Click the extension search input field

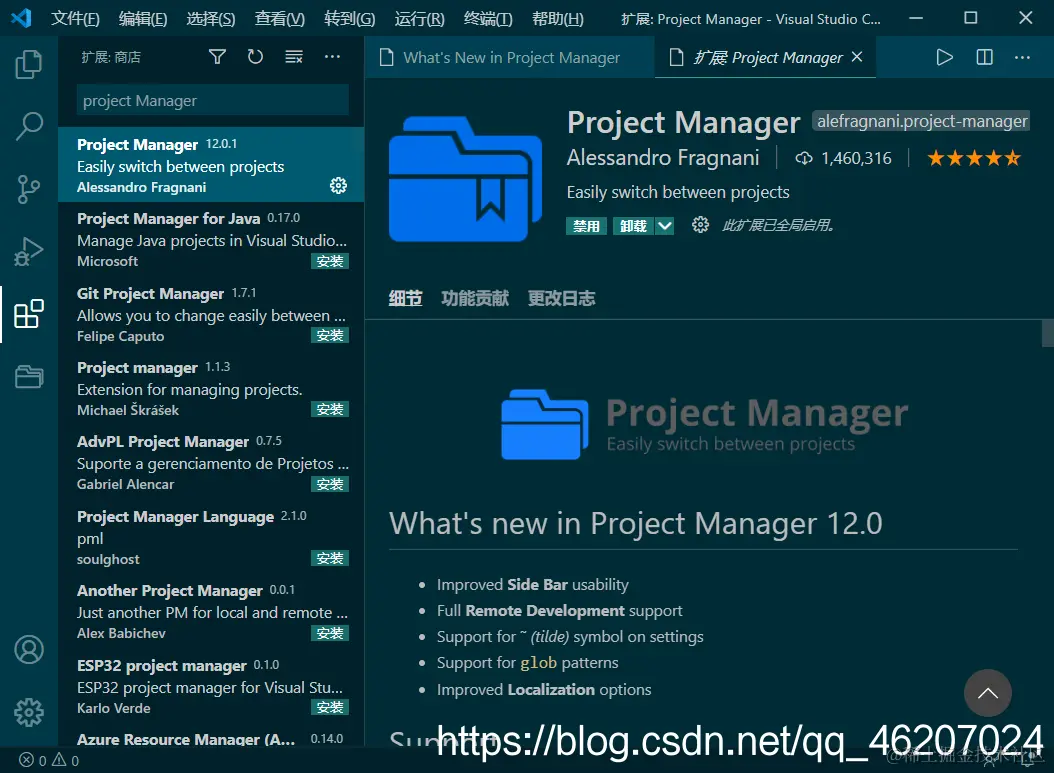point(212,100)
